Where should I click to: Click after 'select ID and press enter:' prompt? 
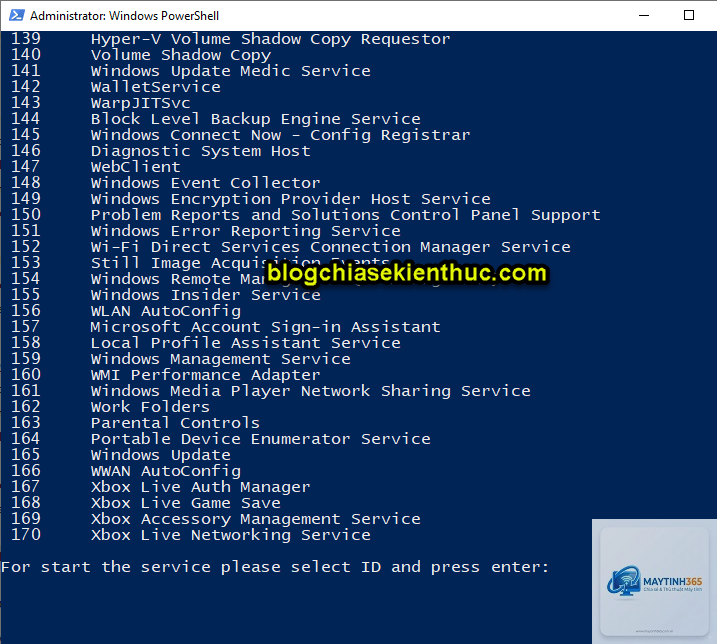click(x=556, y=568)
